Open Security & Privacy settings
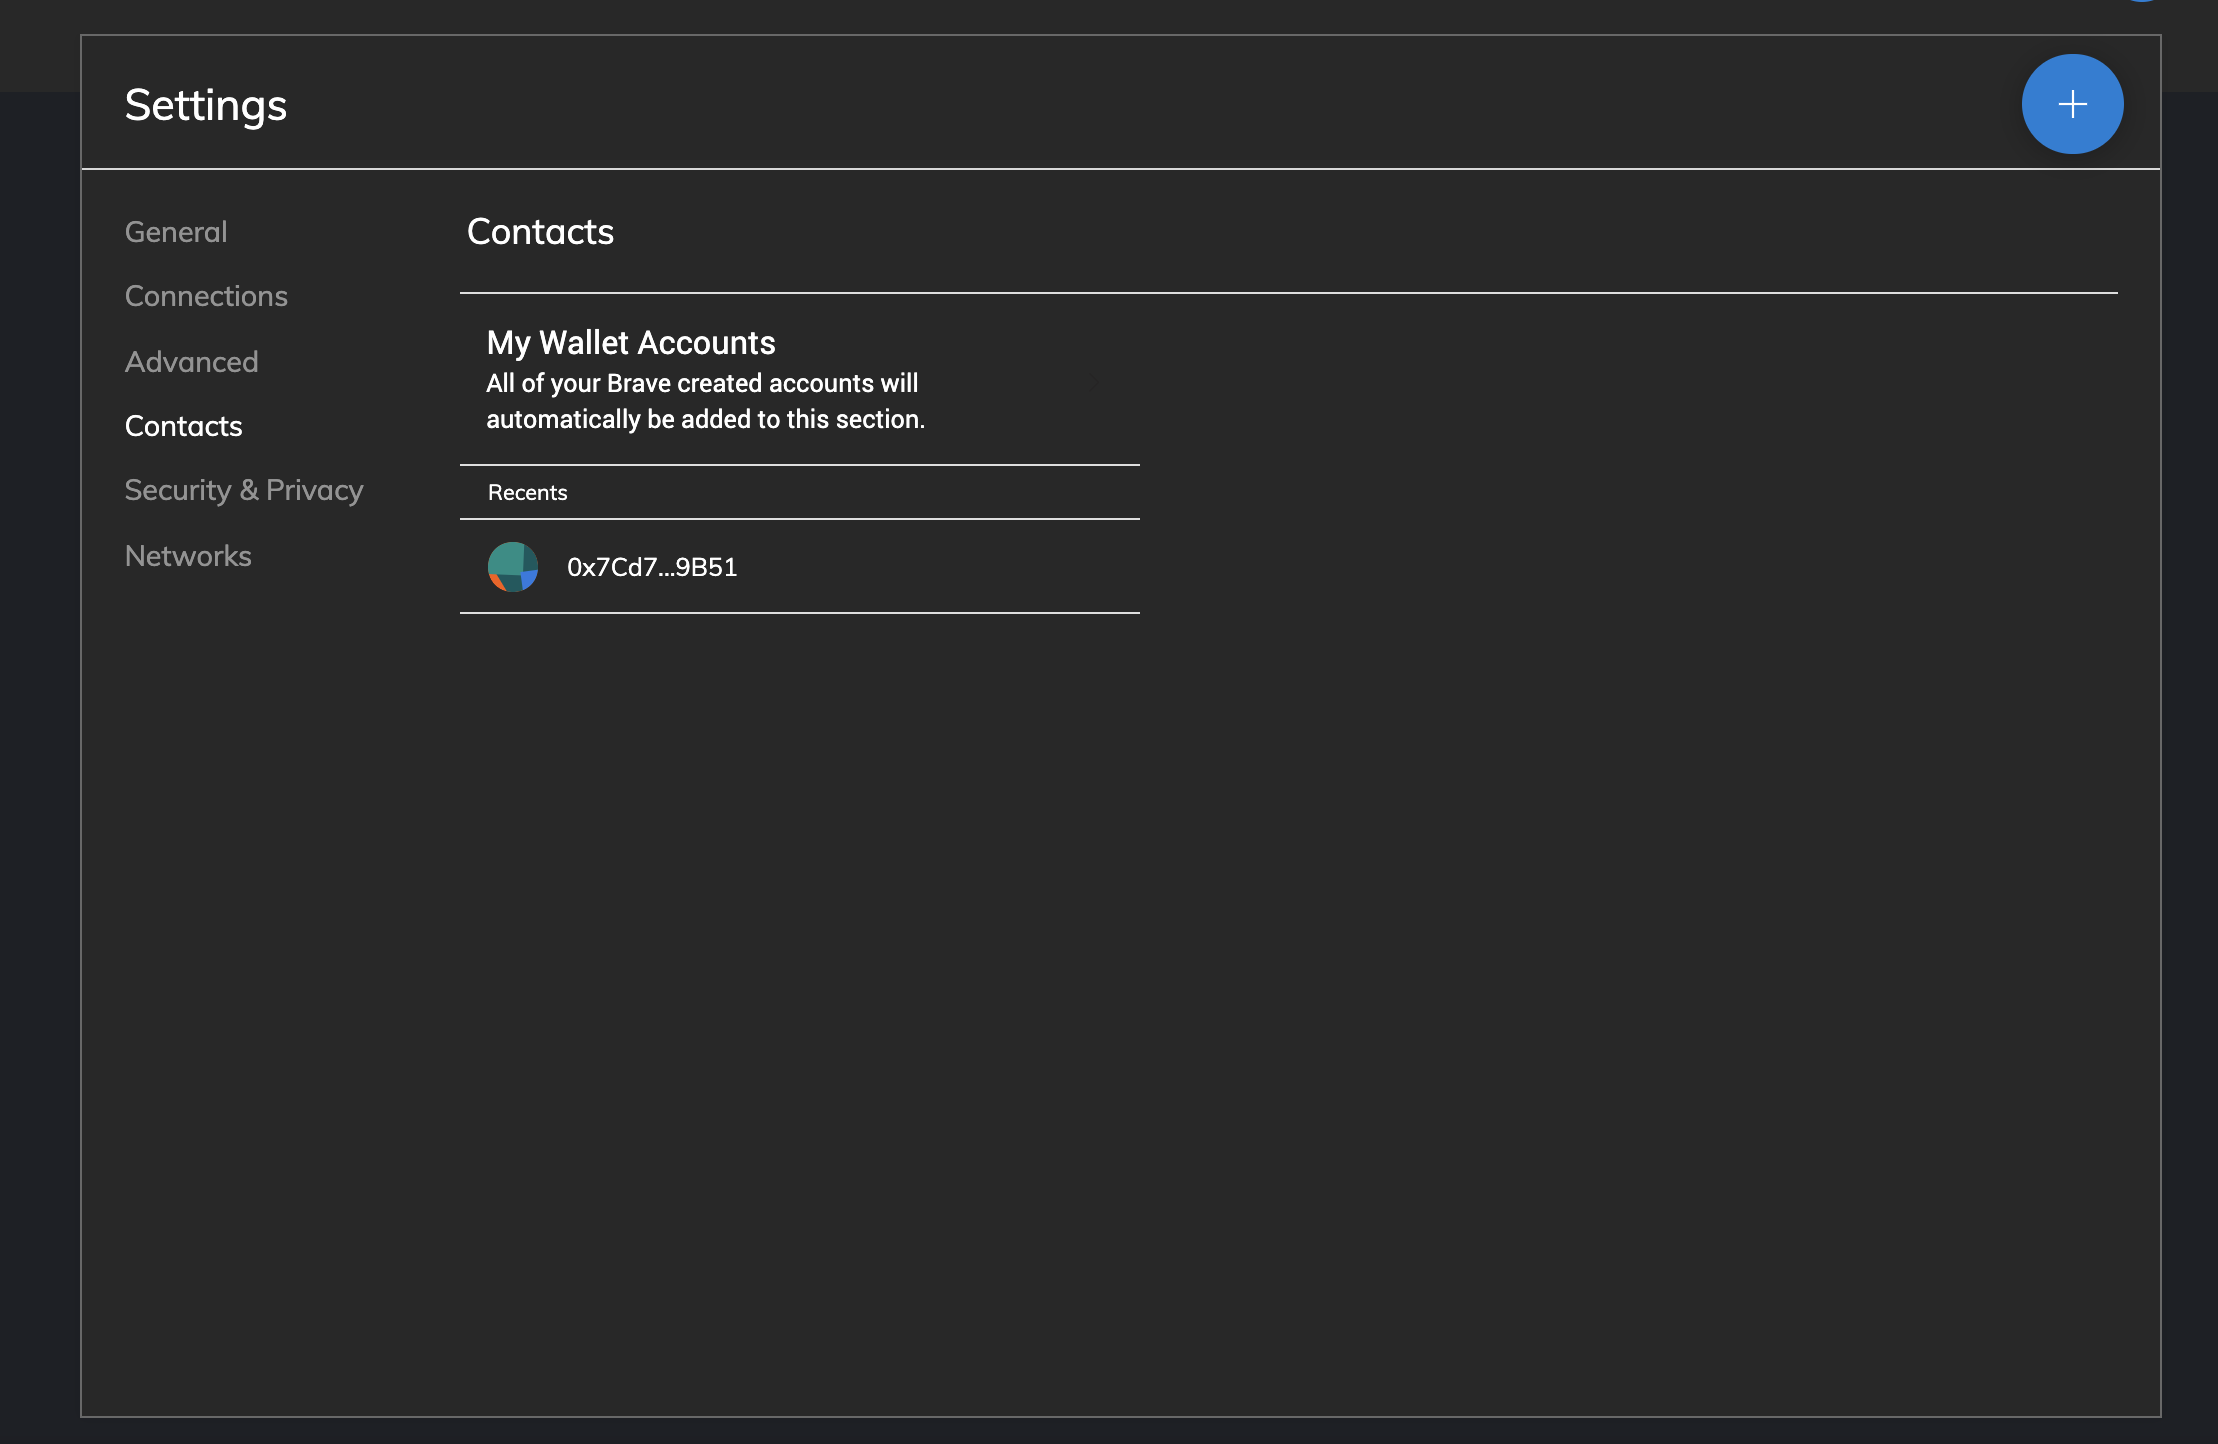Screen dimensions: 2218x1444 point(244,490)
